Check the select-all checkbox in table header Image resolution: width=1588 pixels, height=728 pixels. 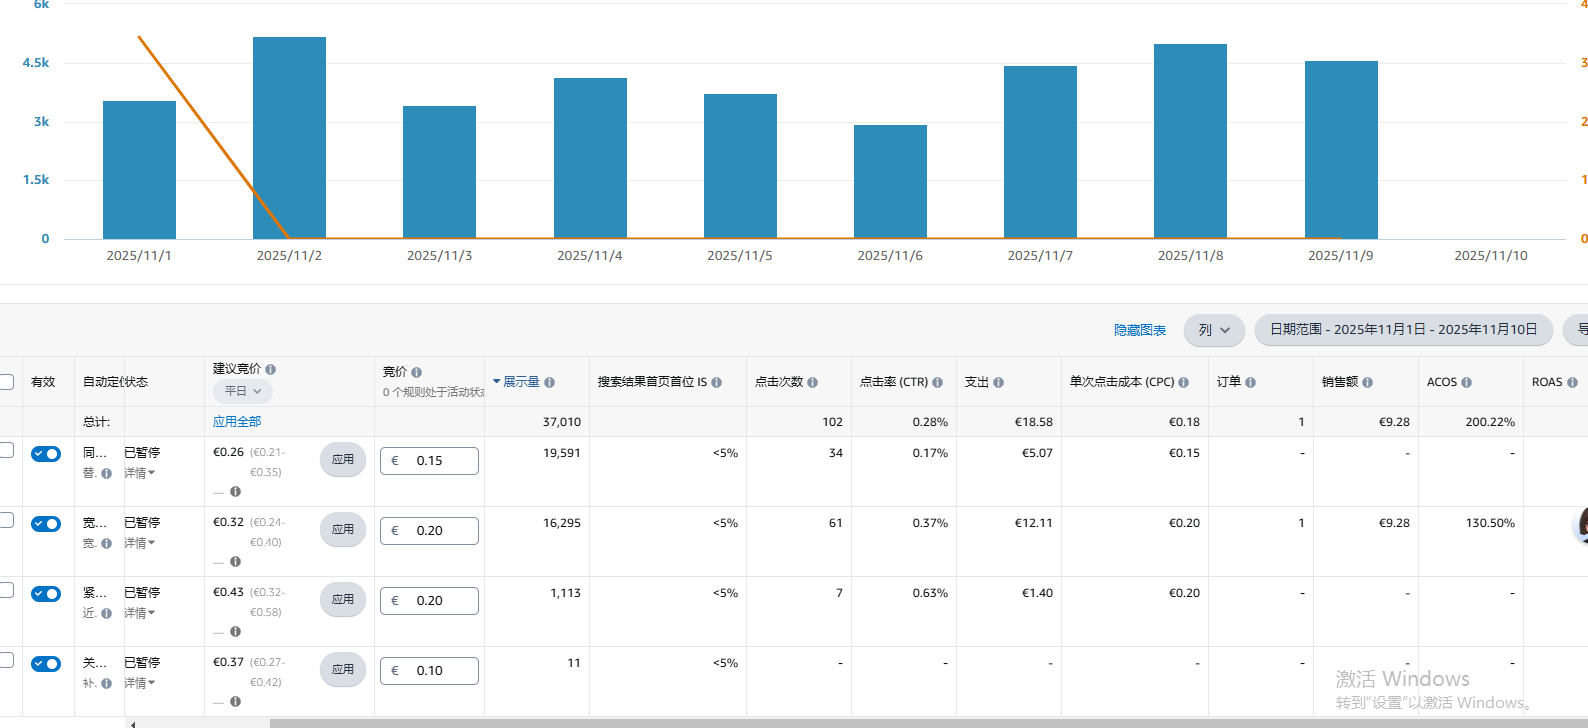pos(7,382)
